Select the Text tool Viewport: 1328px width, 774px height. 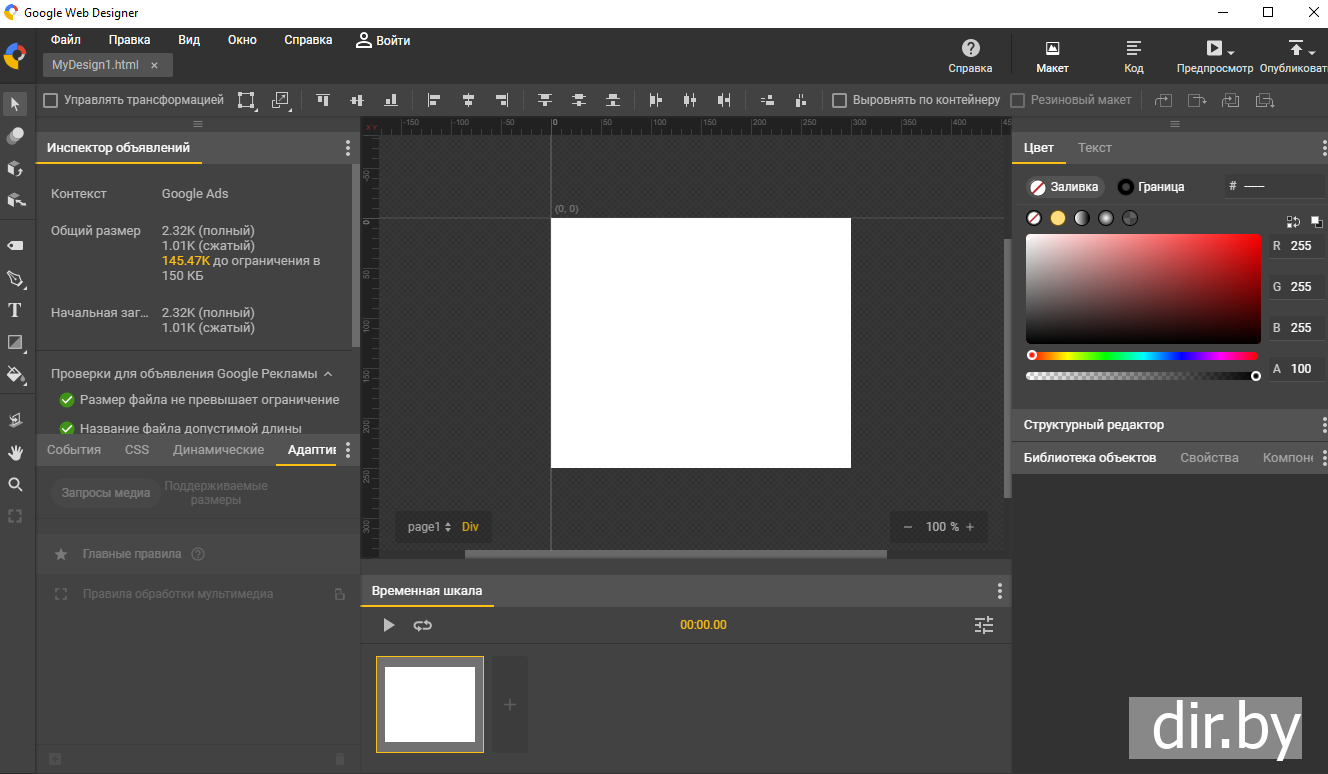[15, 310]
